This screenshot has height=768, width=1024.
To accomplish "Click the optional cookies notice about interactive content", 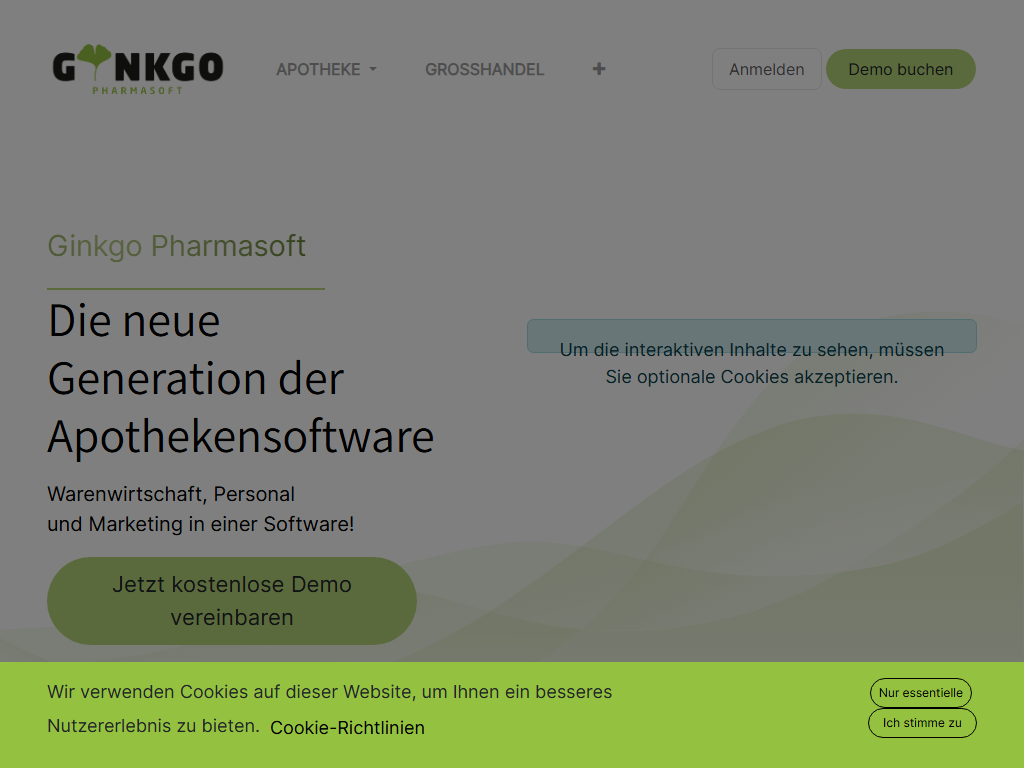I will (752, 363).
